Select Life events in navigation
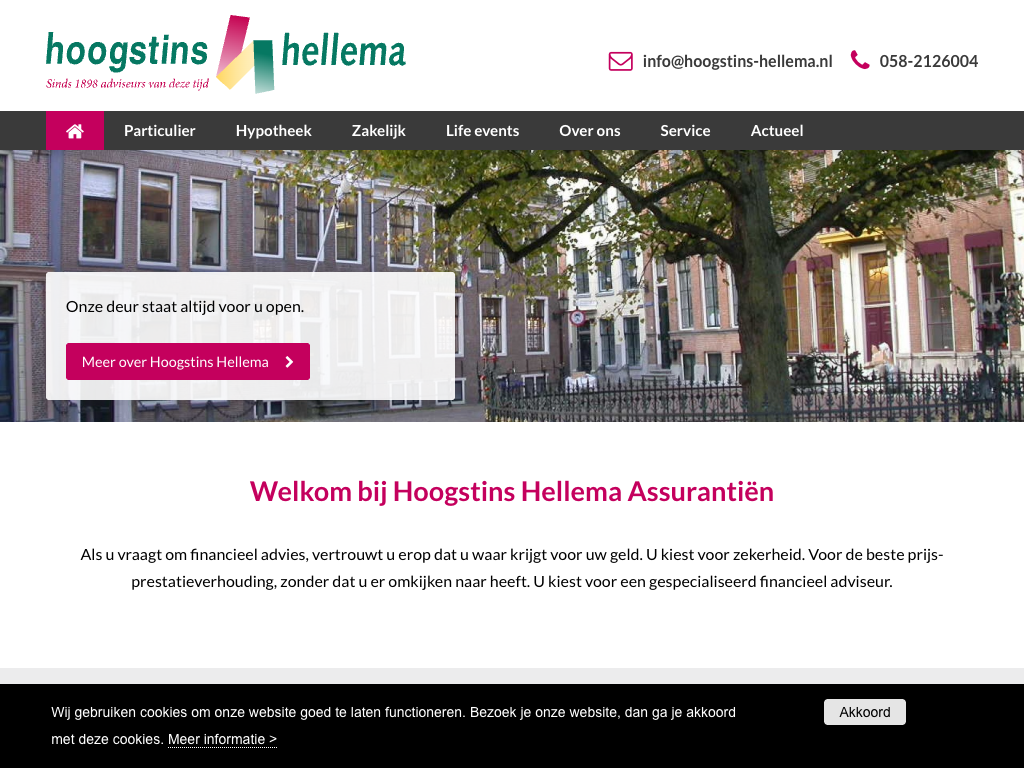 click(x=483, y=131)
